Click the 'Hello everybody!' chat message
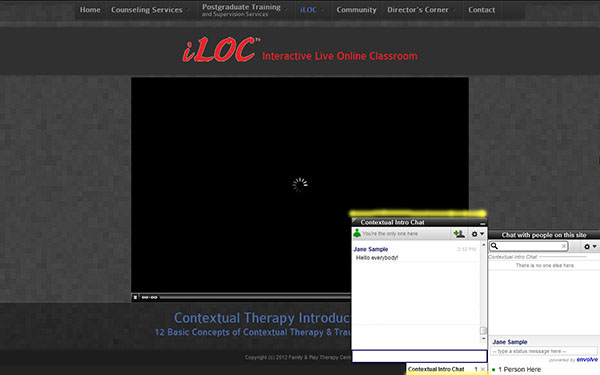The image size is (600, 375). pyautogui.click(x=377, y=258)
